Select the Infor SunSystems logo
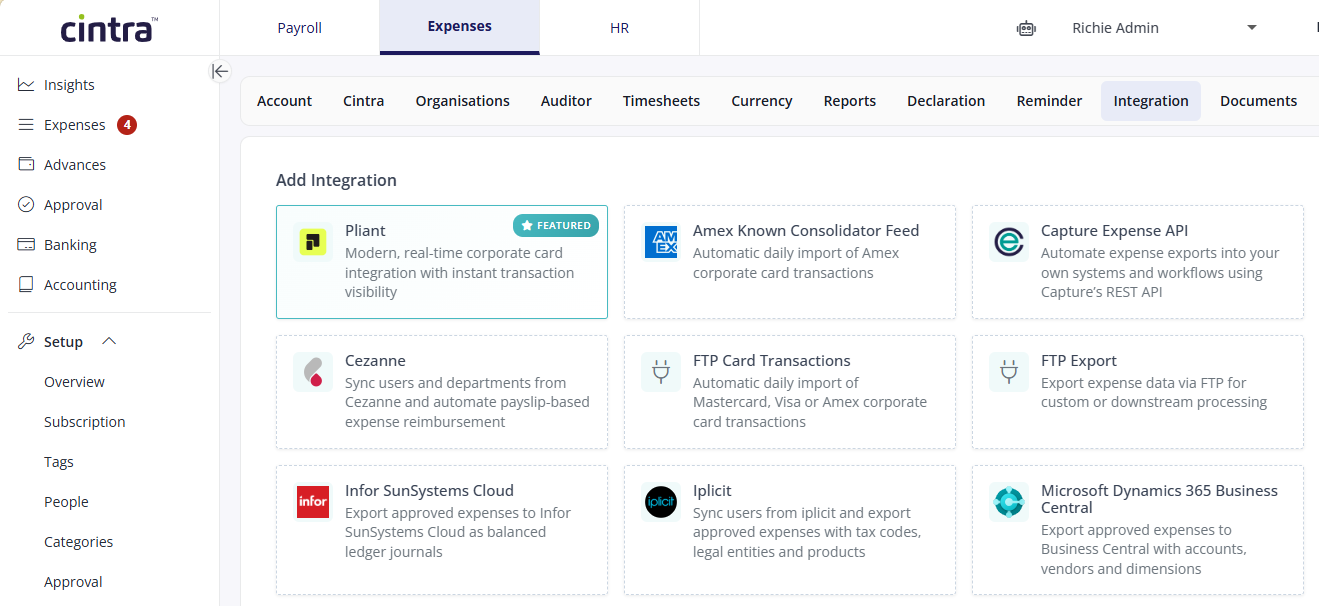Viewport: 1319px width, 606px height. (313, 502)
